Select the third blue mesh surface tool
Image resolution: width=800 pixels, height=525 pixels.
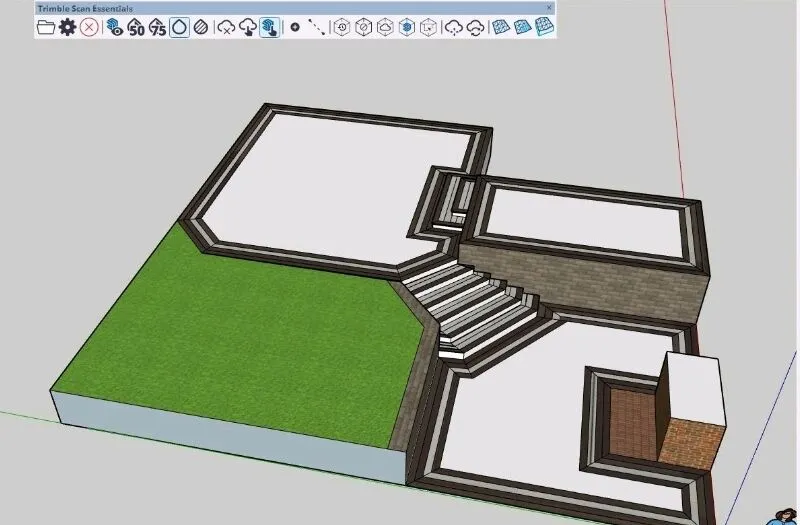[544, 27]
